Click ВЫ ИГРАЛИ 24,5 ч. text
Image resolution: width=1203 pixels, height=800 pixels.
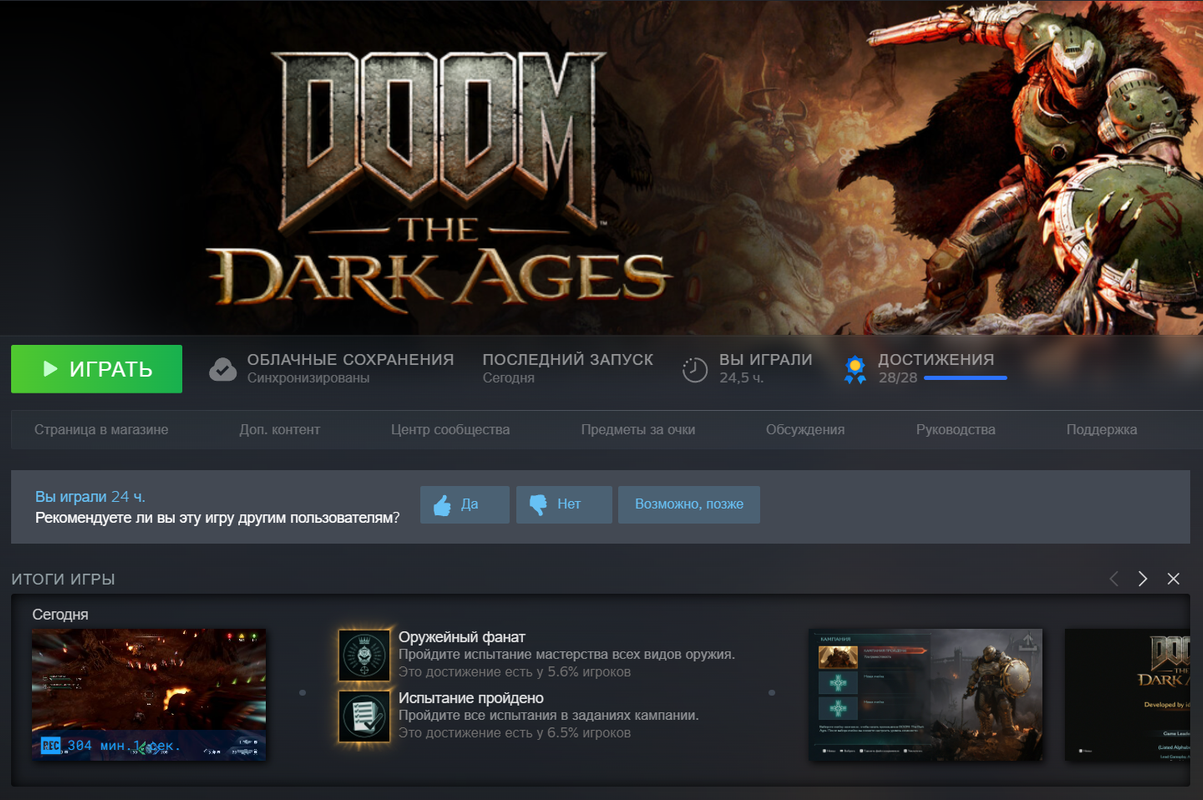click(766, 368)
